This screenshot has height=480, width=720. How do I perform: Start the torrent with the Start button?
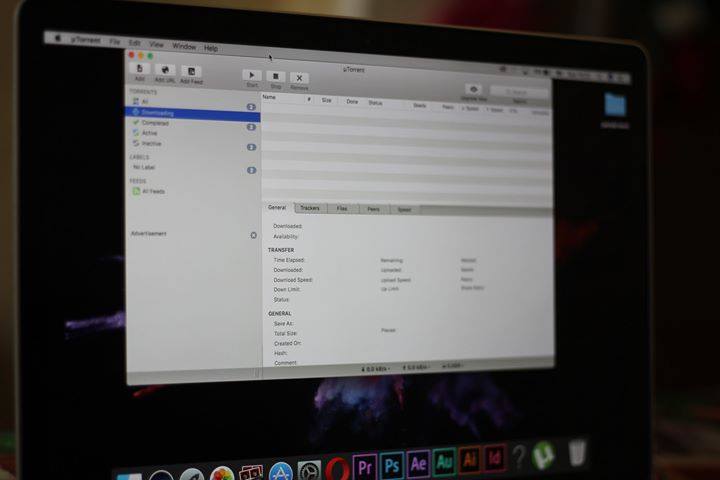pos(252,75)
